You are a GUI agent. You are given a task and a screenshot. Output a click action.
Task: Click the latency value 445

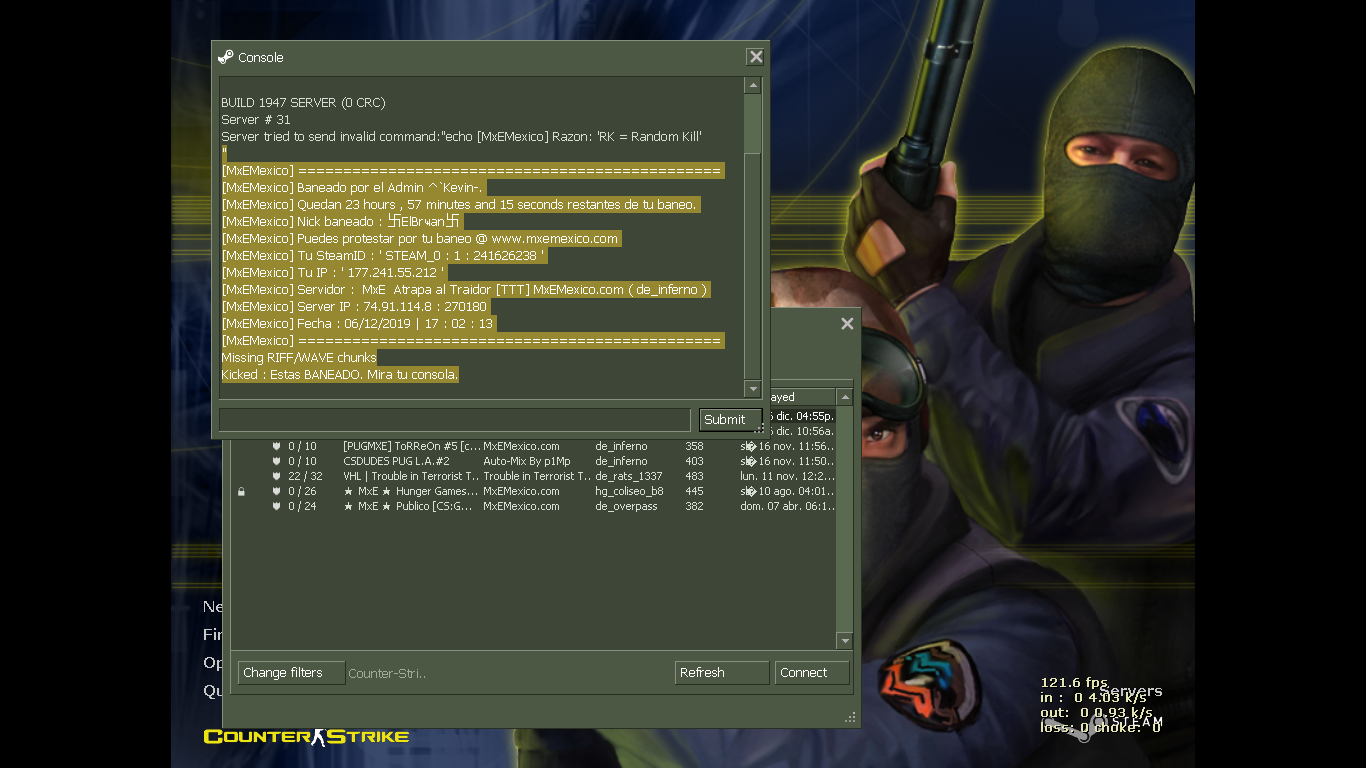694,491
